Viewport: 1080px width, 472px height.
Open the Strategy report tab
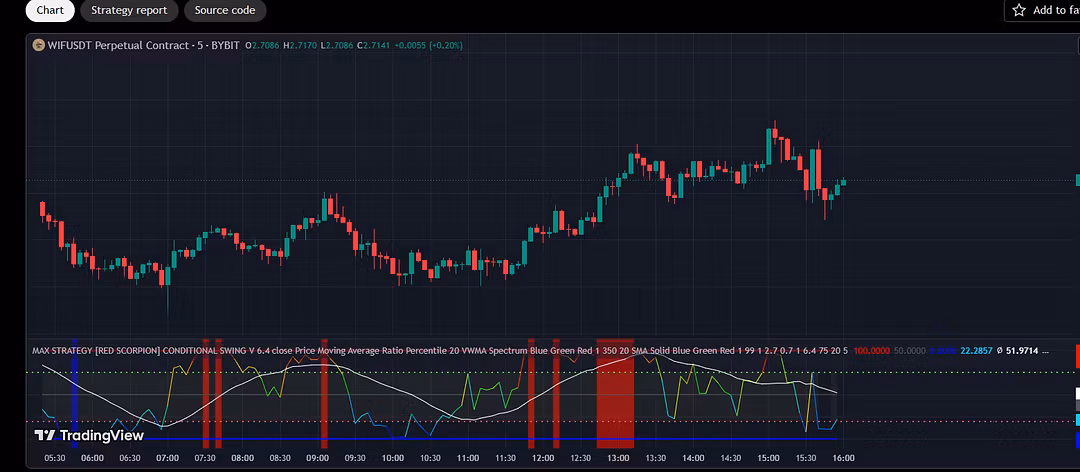[x=129, y=10]
